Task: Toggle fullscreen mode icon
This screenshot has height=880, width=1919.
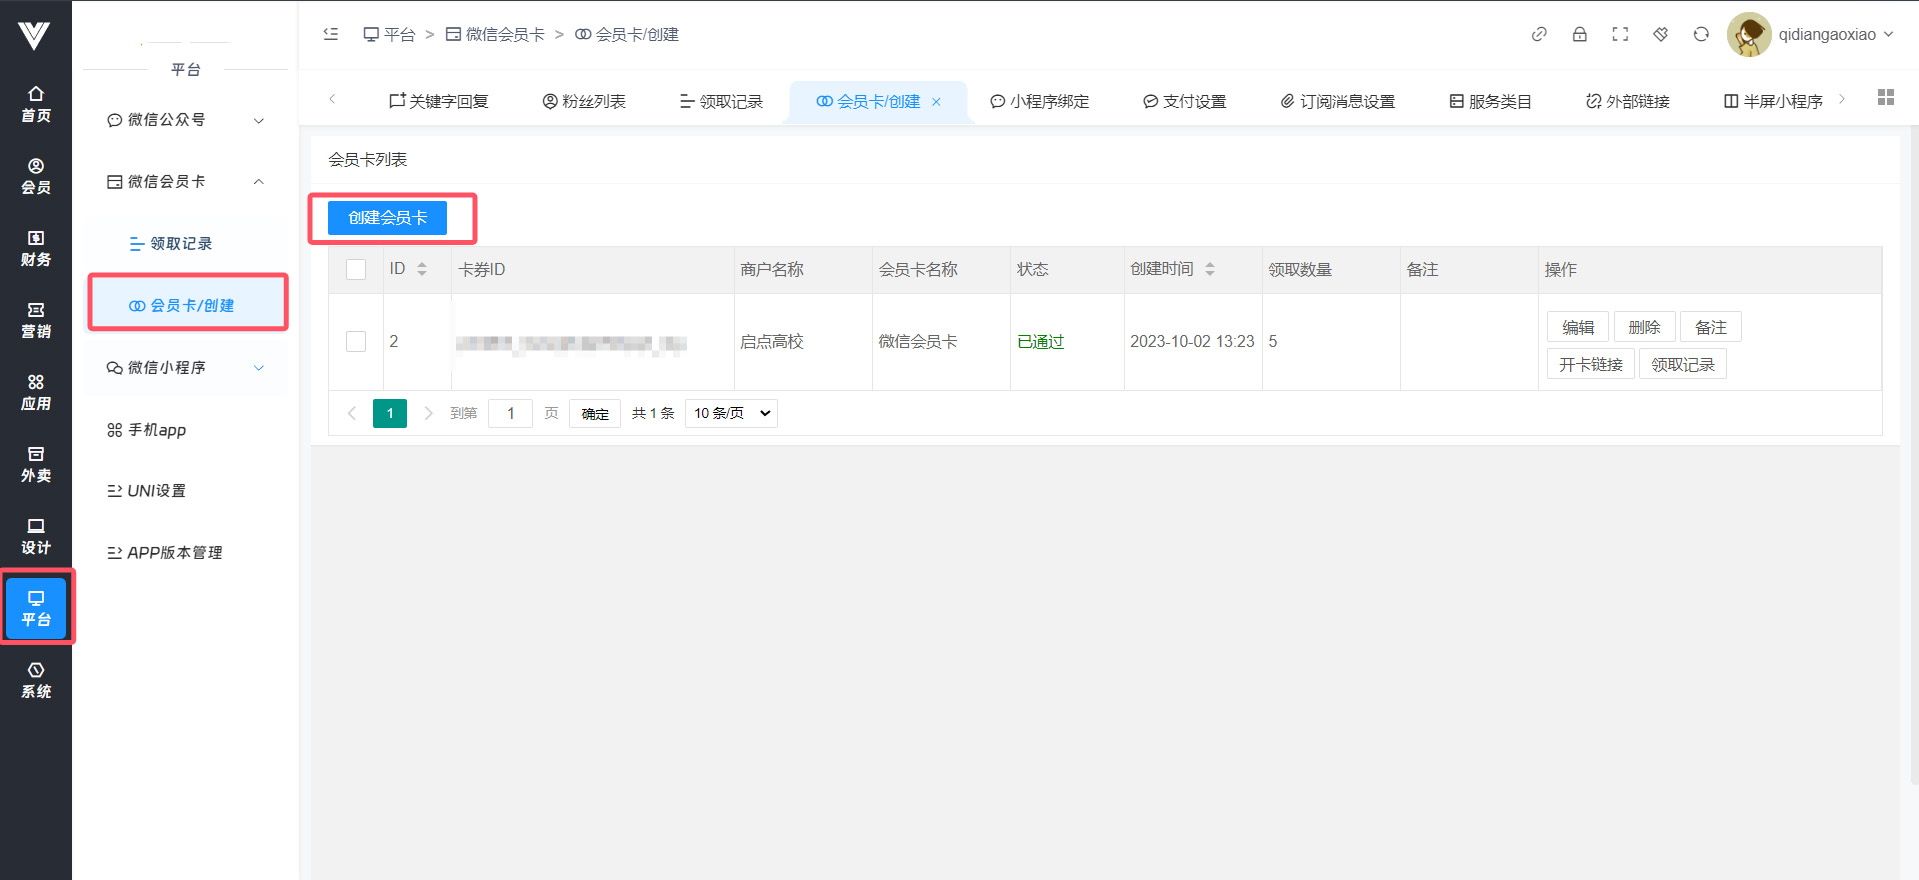Action: [x=1620, y=34]
